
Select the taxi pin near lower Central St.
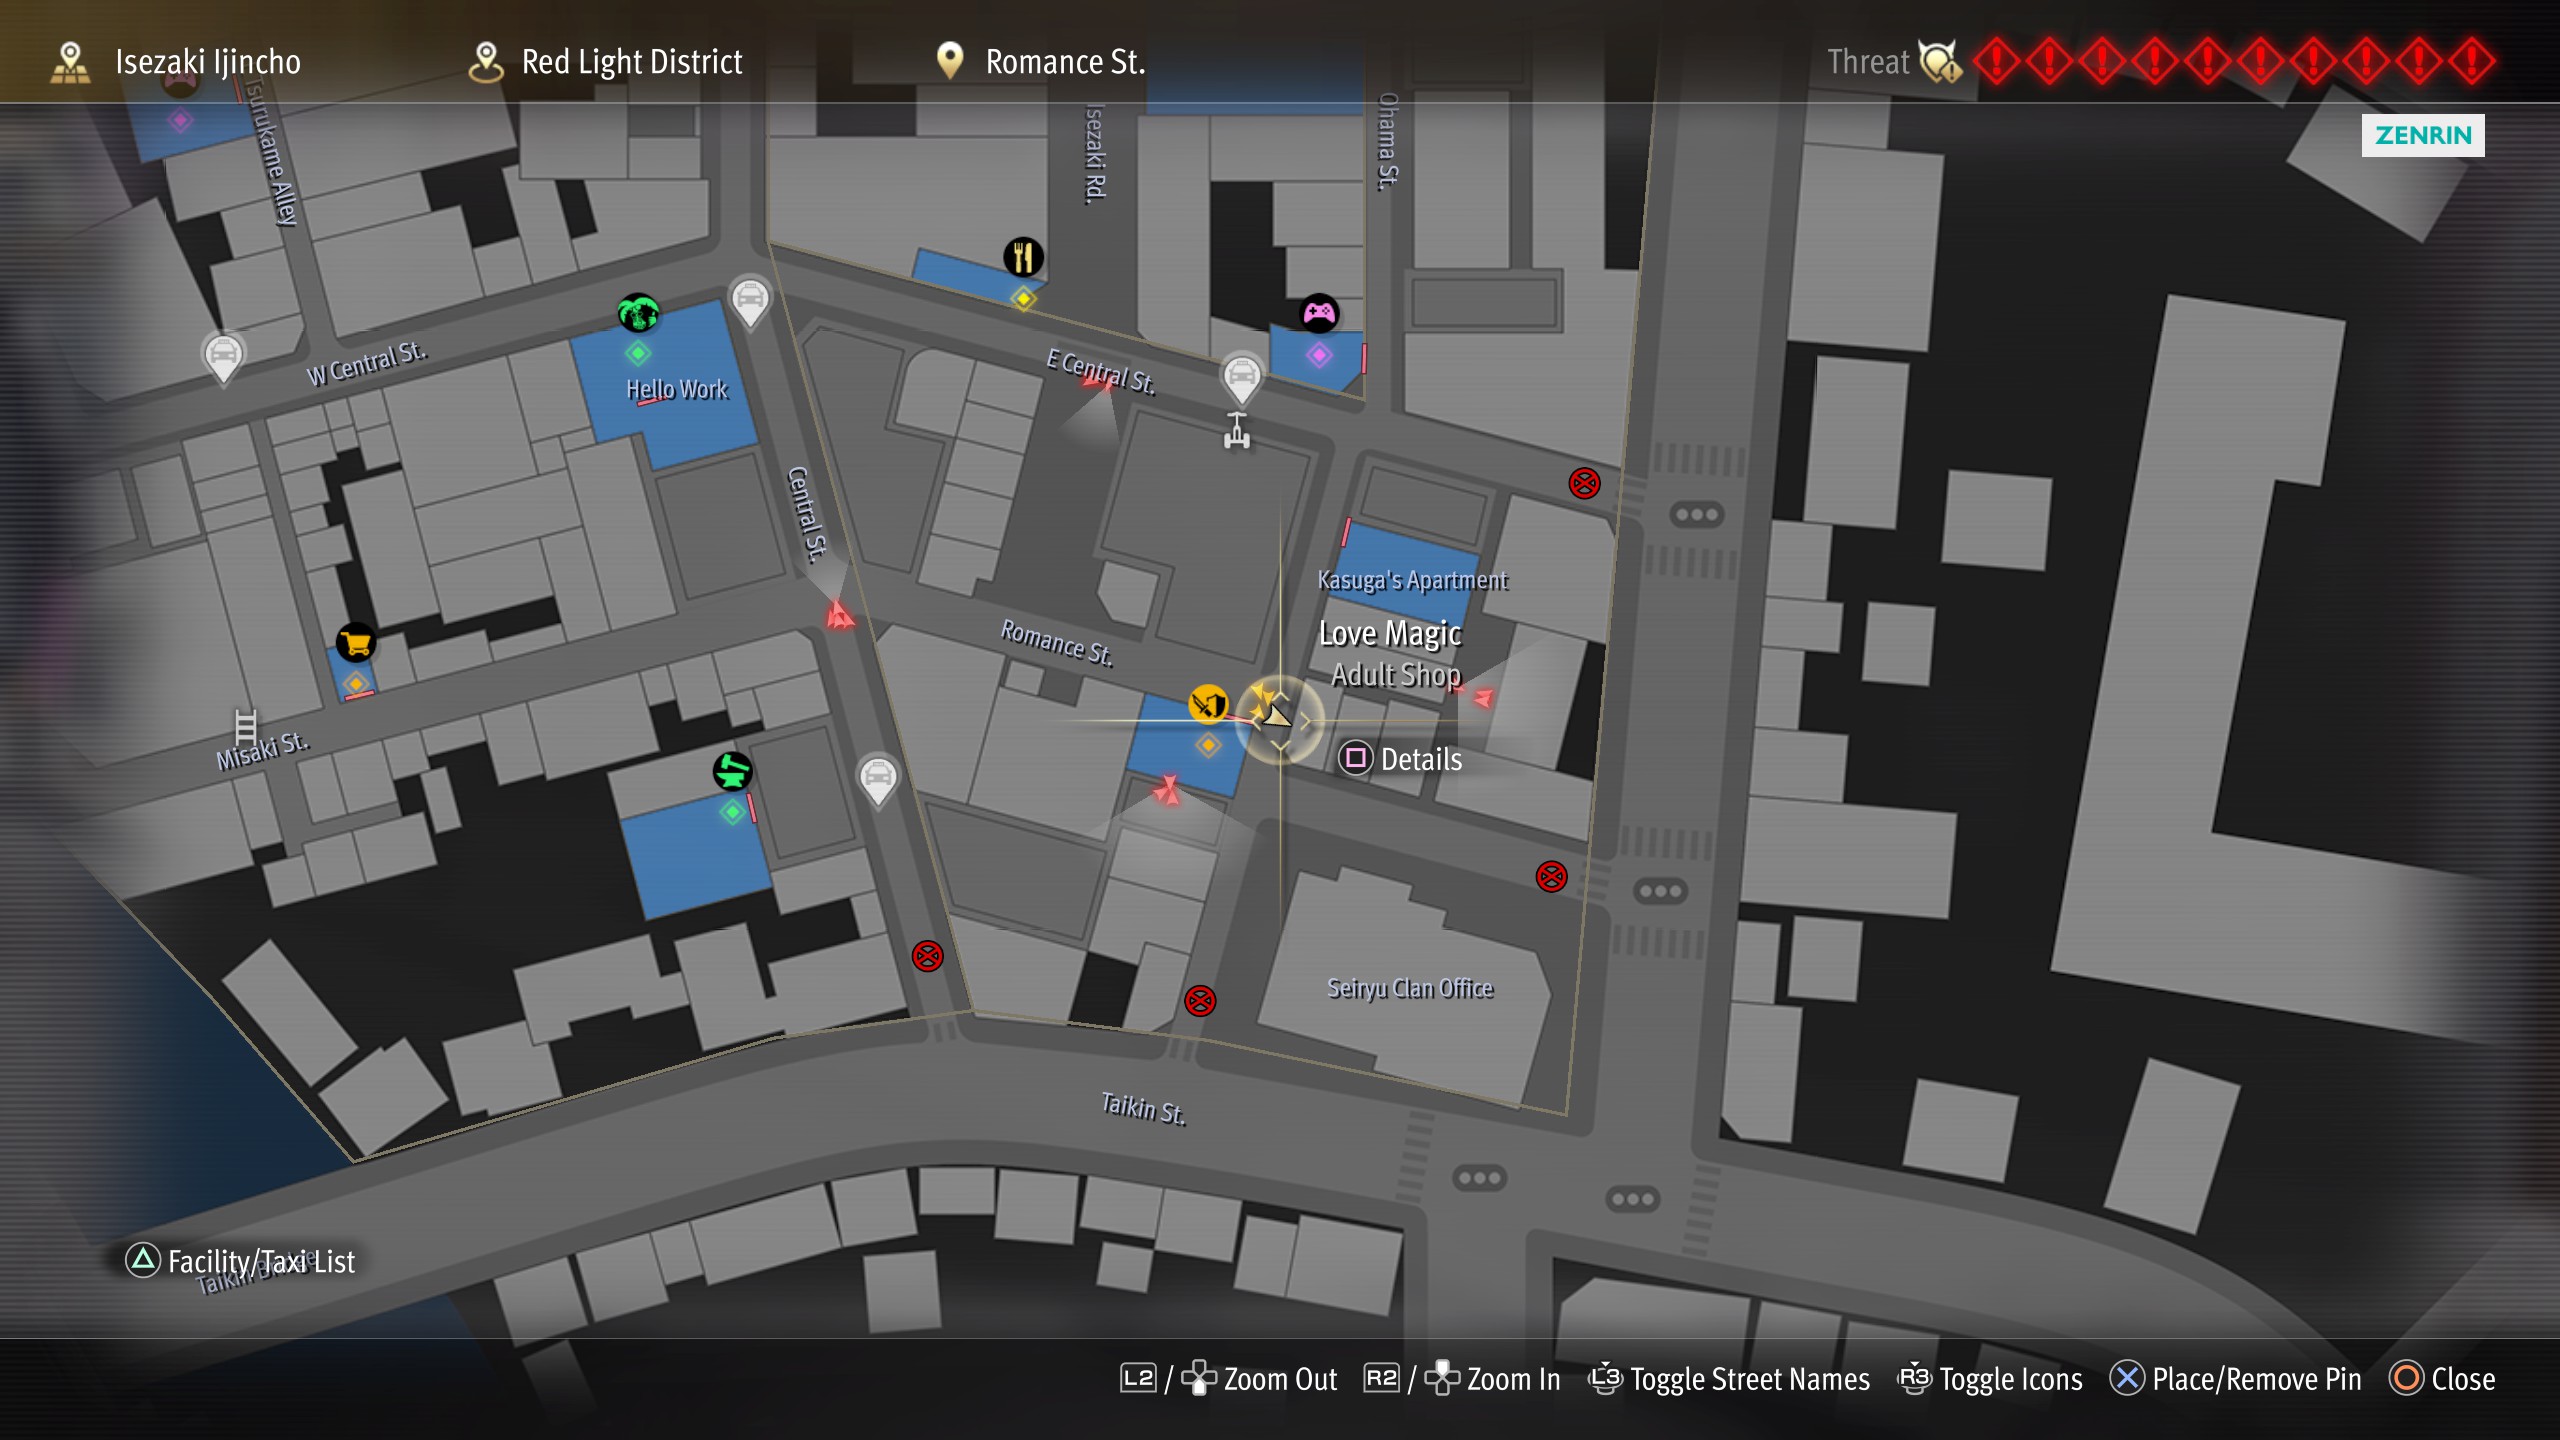tap(878, 779)
